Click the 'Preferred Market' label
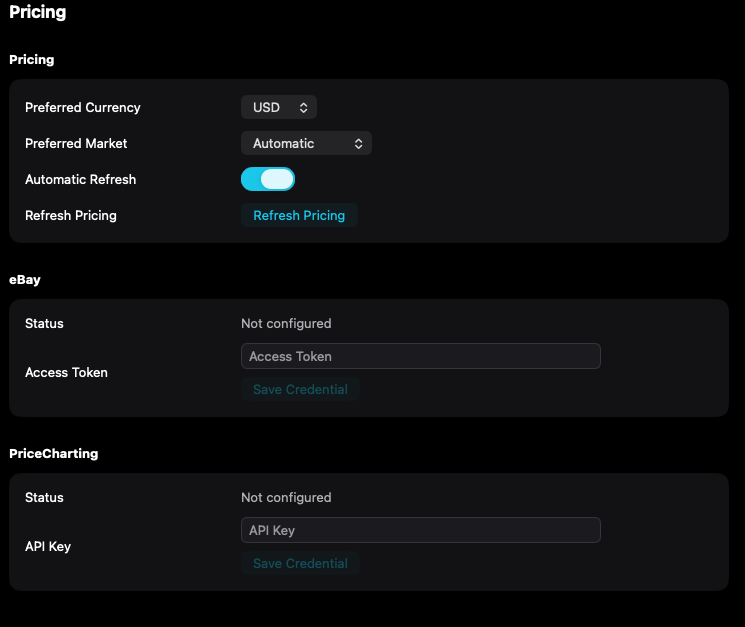Image resolution: width=745 pixels, height=627 pixels. click(x=76, y=143)
